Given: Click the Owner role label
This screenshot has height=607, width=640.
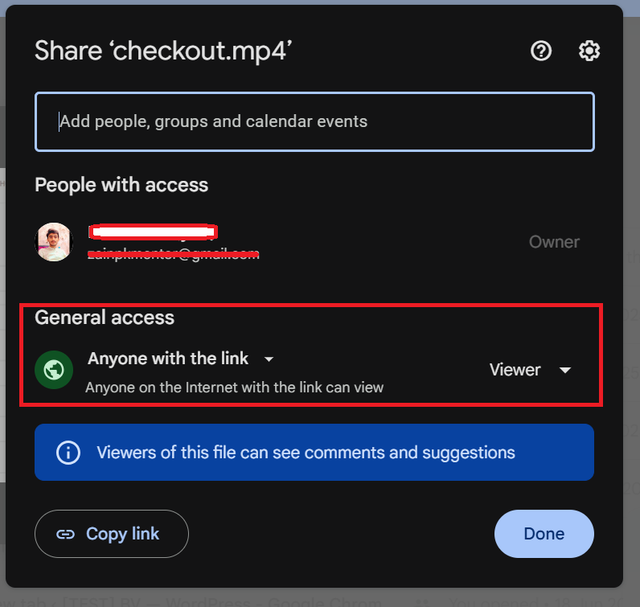Looking at the screenshot, I should click(x=554, y=242).
